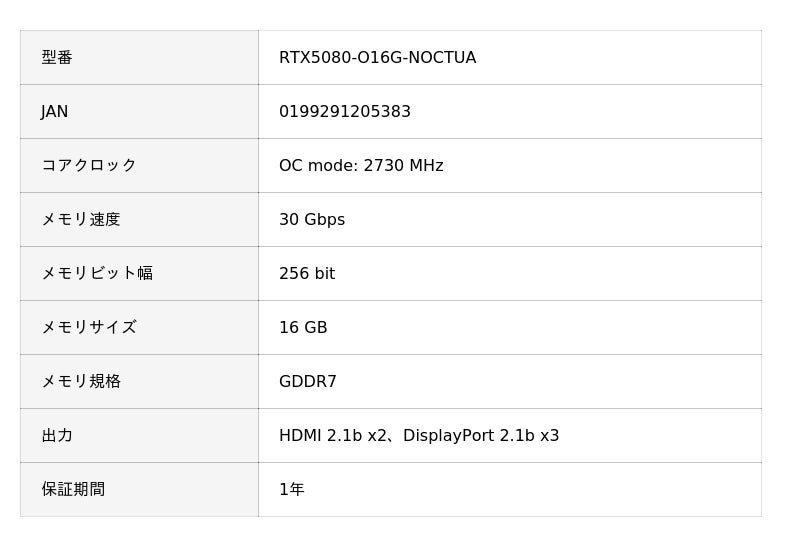Select the 30 Gbps value
Image resolution: width=800 pixels, height=547 pixels.
pos(311,220)
